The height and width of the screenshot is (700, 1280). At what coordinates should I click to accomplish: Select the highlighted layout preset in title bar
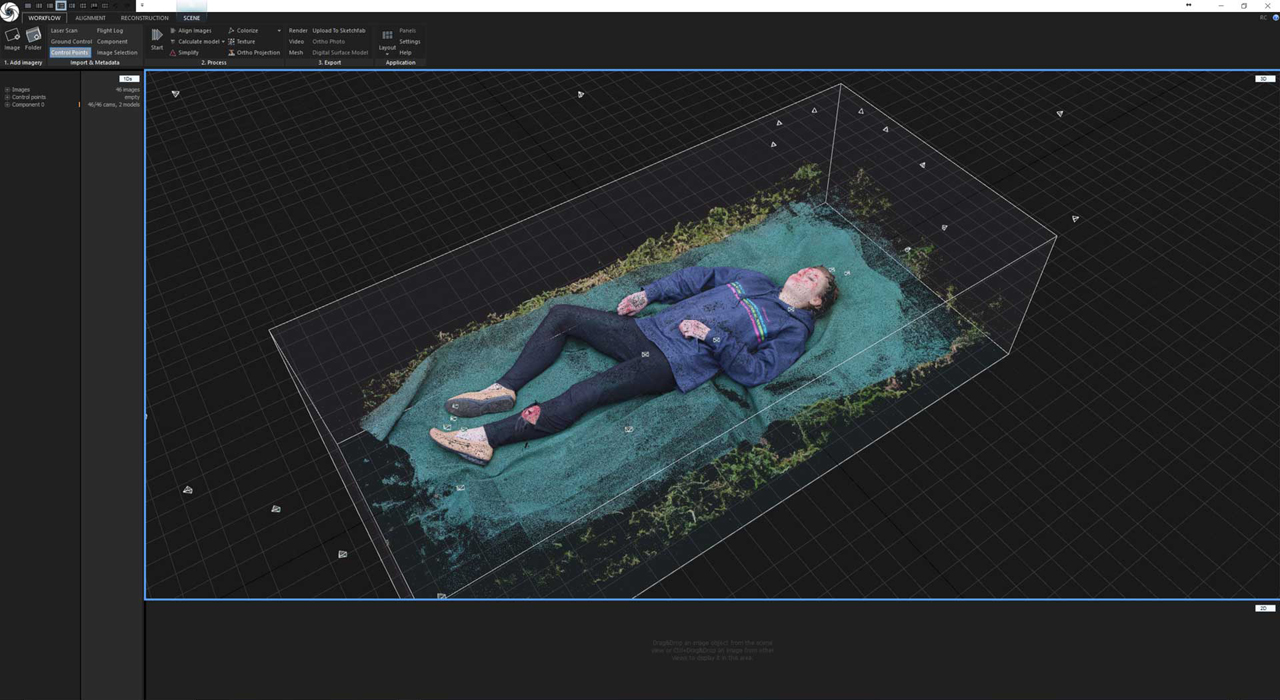coord(61,5)
